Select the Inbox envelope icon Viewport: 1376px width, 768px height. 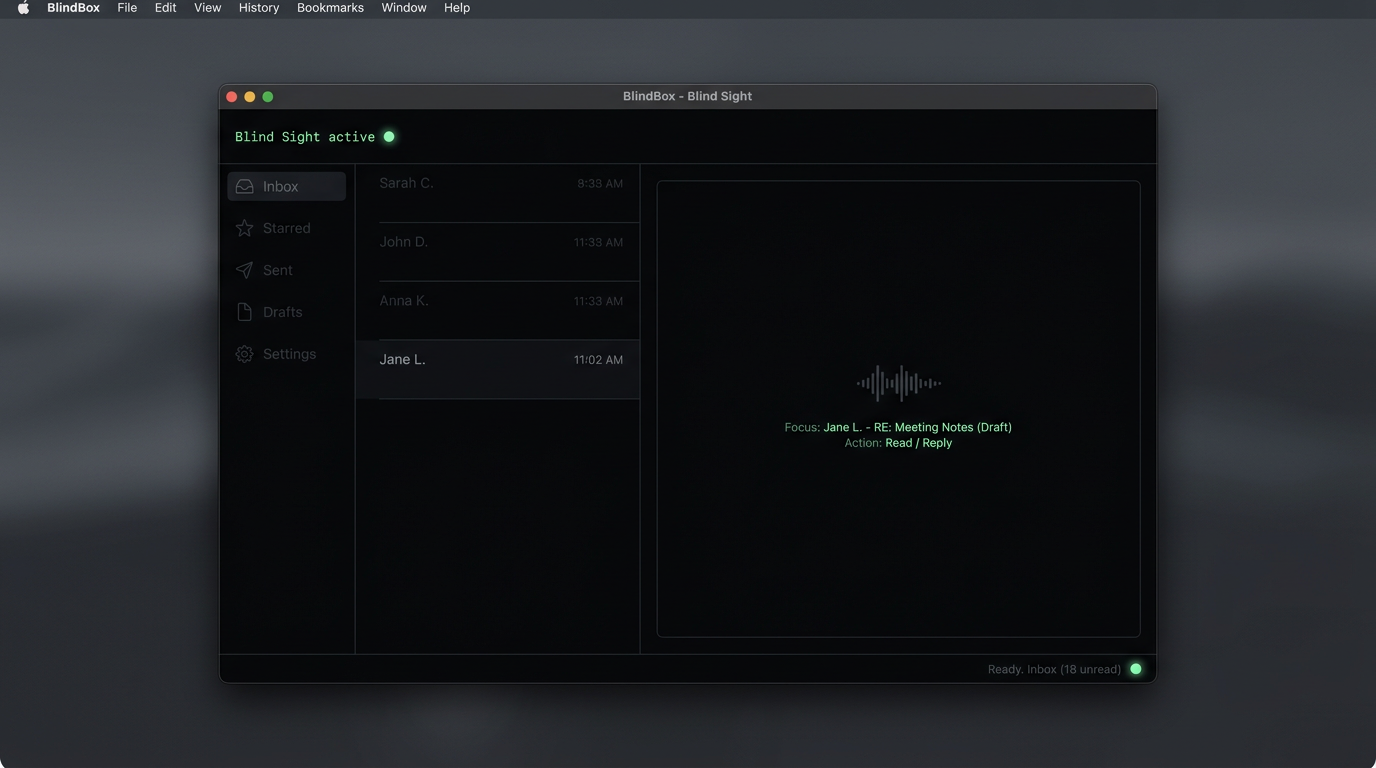244,186
